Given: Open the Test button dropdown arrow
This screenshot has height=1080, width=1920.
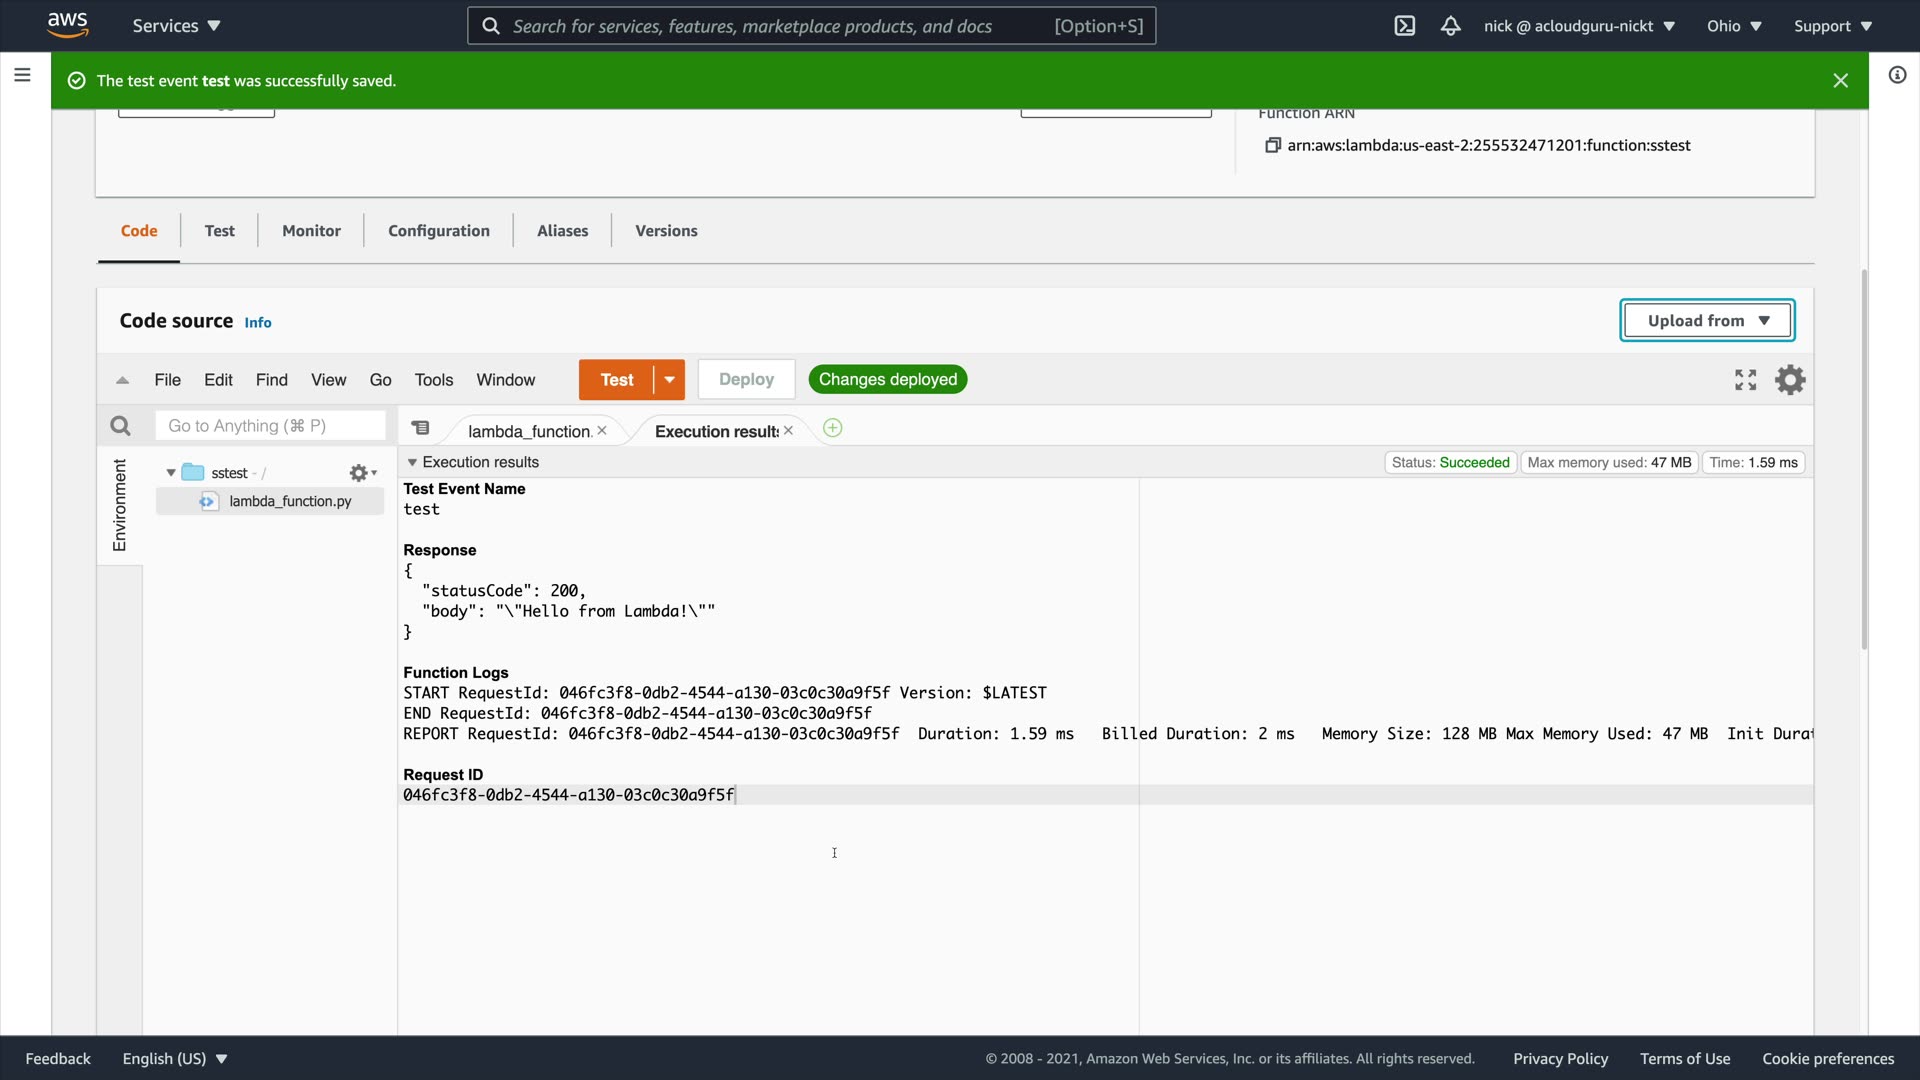Looking at the screenshot, I should [669, 380].
